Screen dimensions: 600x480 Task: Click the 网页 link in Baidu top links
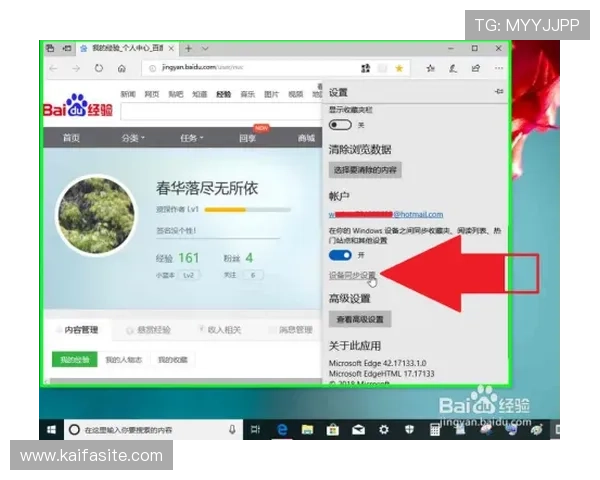(x=152, y=94)
